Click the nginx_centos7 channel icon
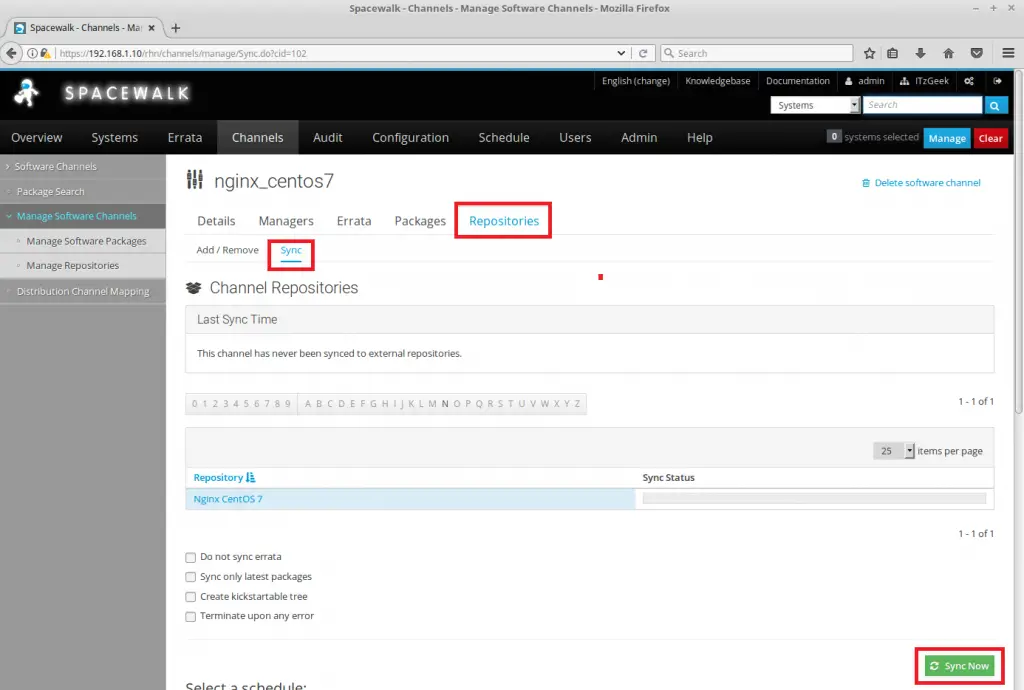 tap(195, 180)
